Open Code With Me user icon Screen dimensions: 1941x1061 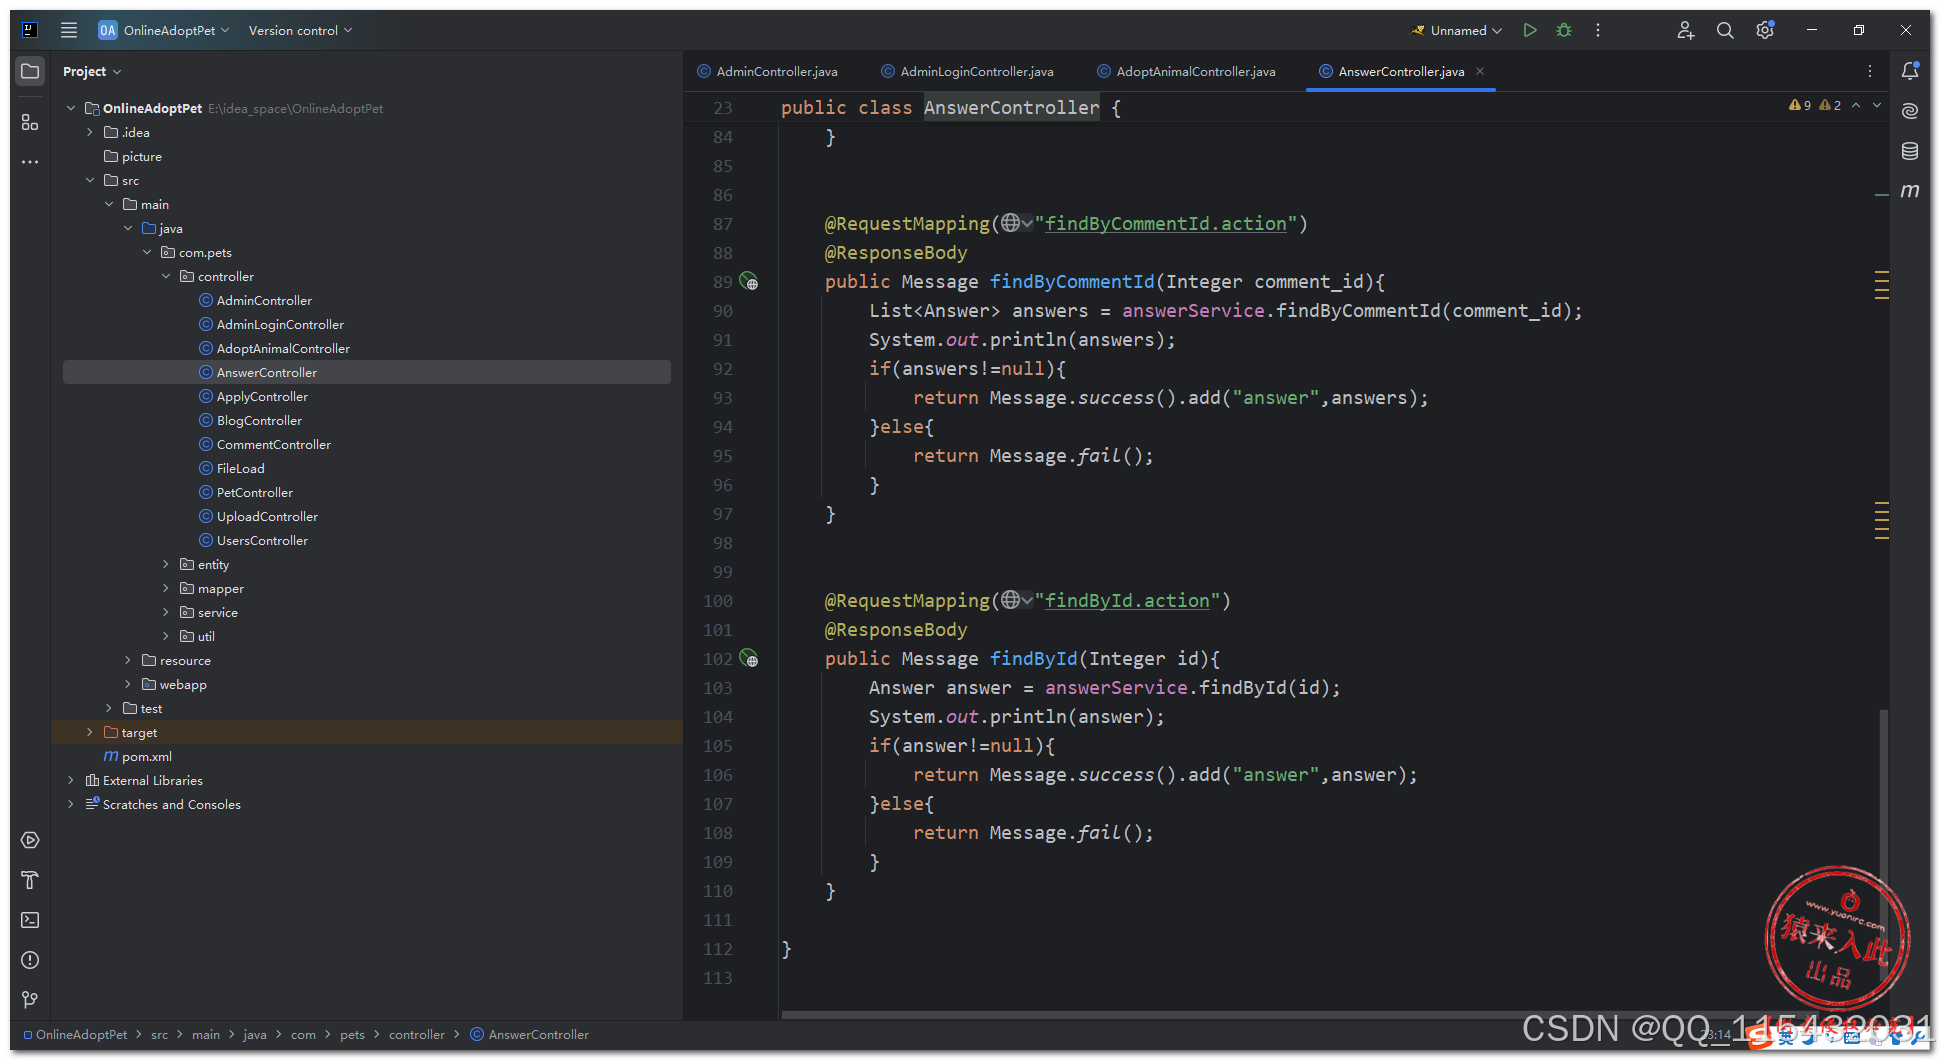pyautogui.click(x=1686, y=30)
